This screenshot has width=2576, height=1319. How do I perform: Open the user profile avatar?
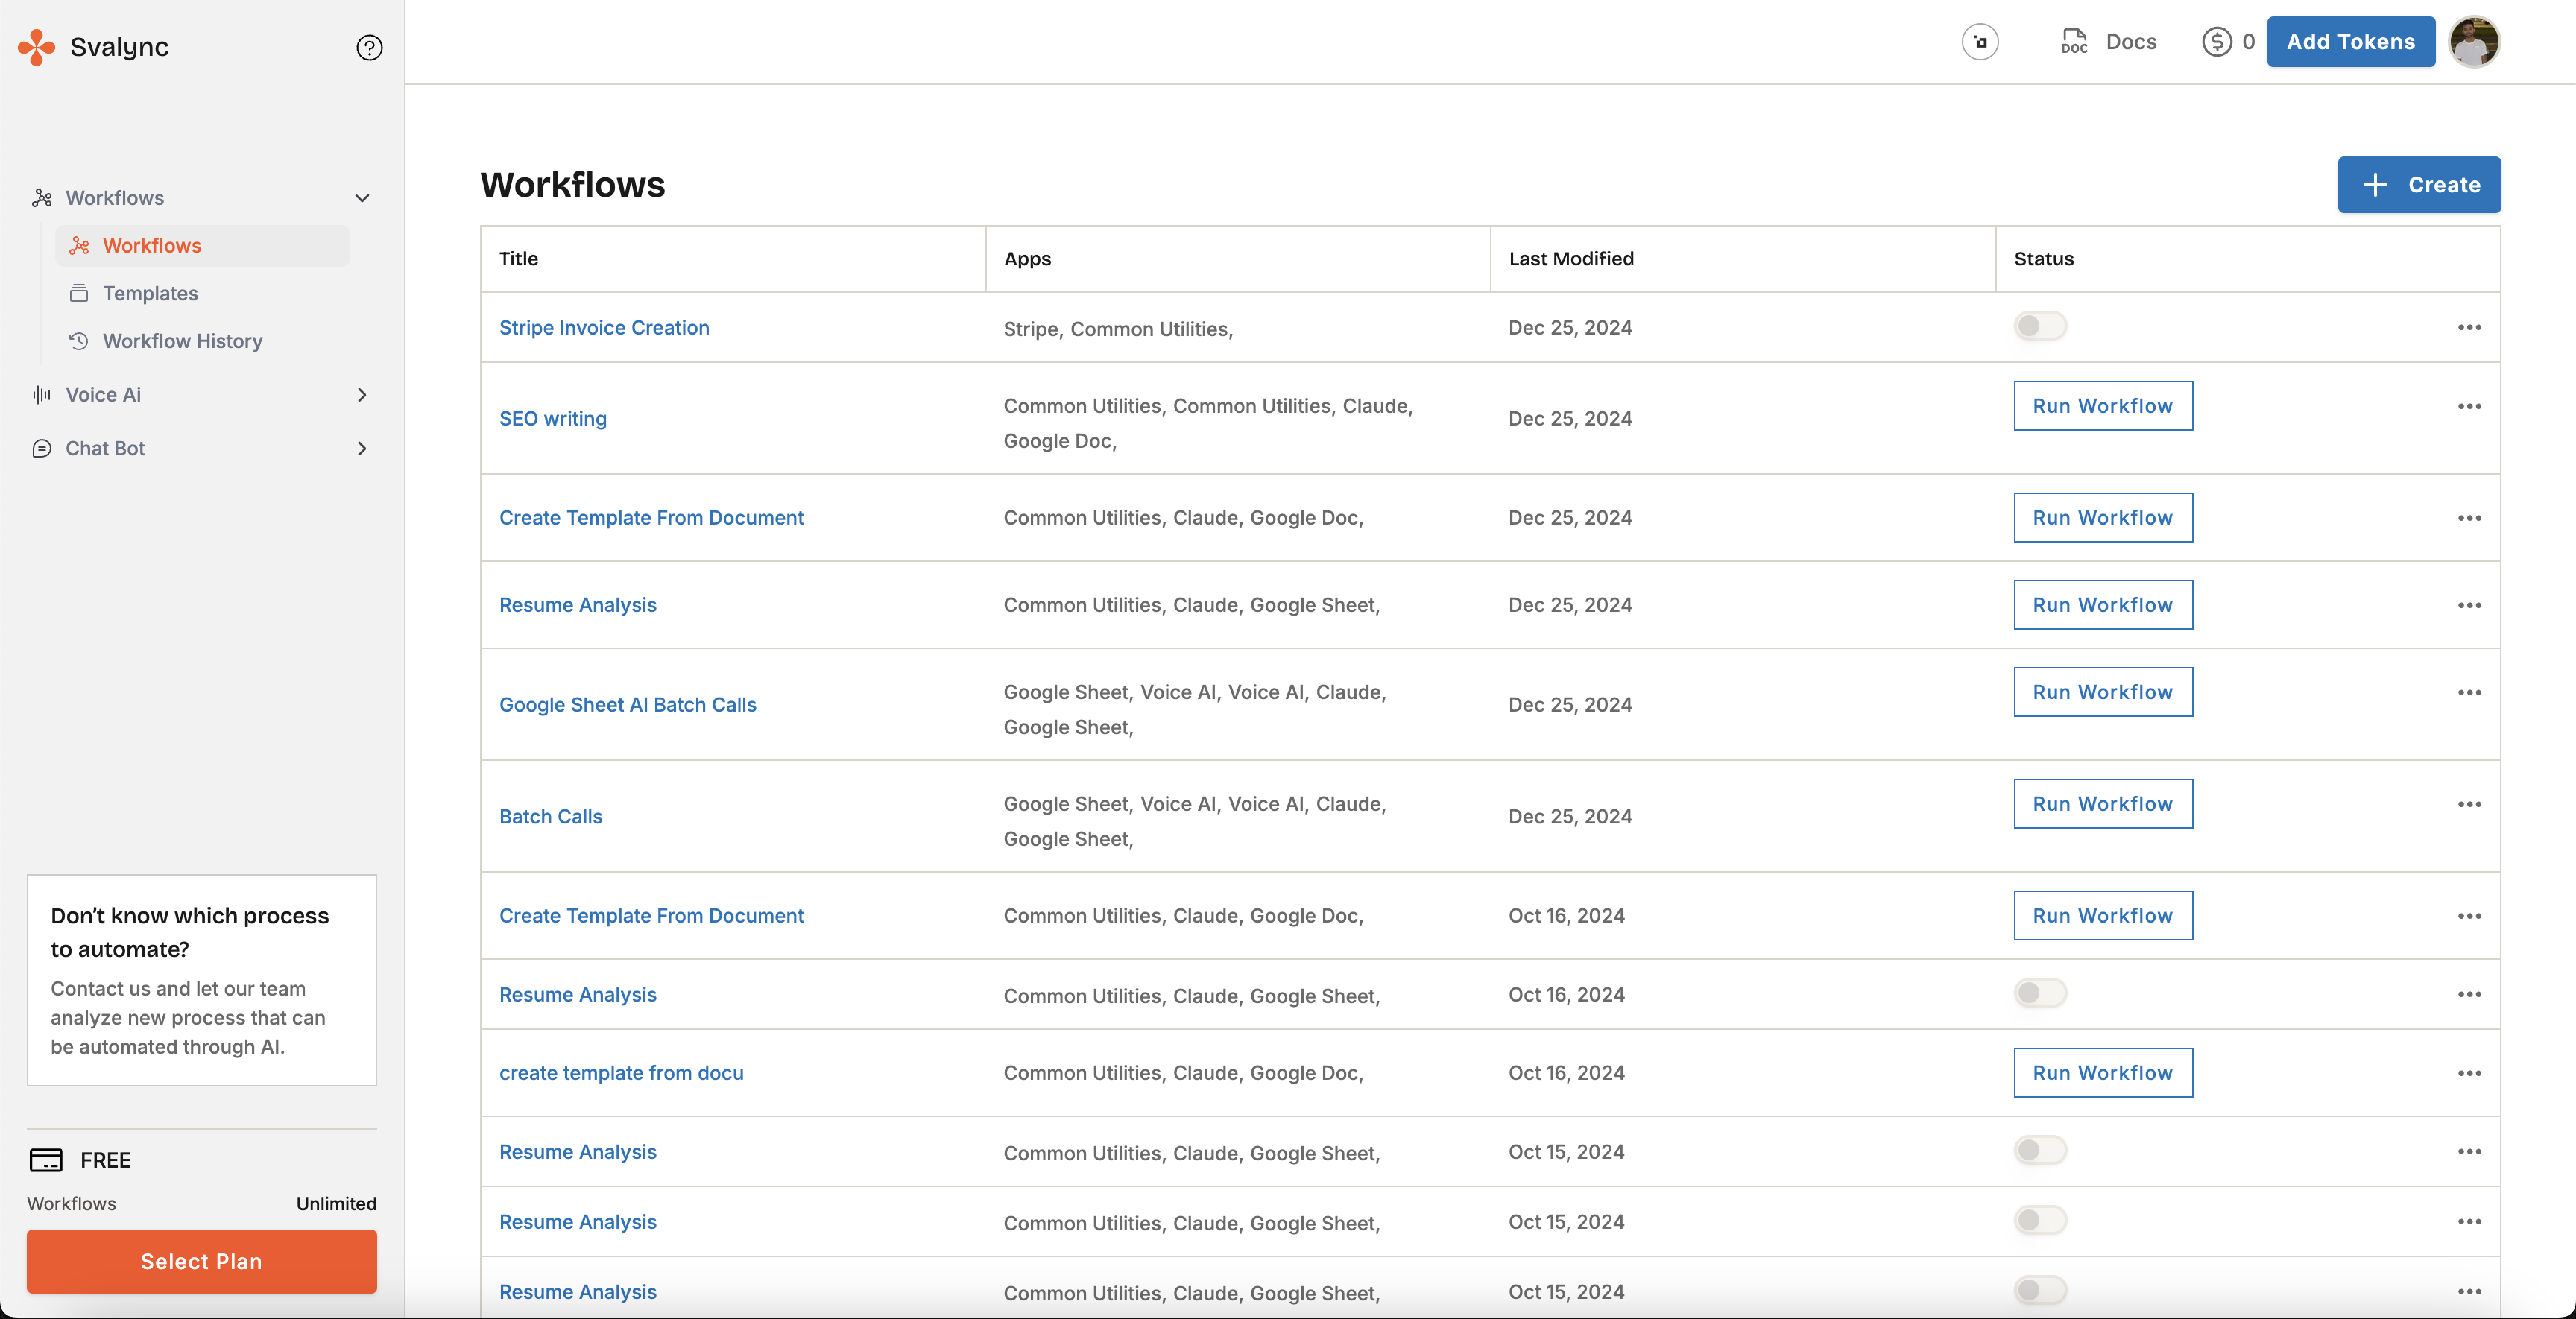[x=2473, y=42]
